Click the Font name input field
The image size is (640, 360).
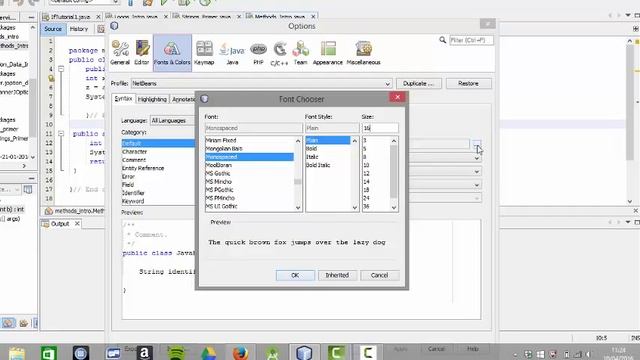[253, 128]
